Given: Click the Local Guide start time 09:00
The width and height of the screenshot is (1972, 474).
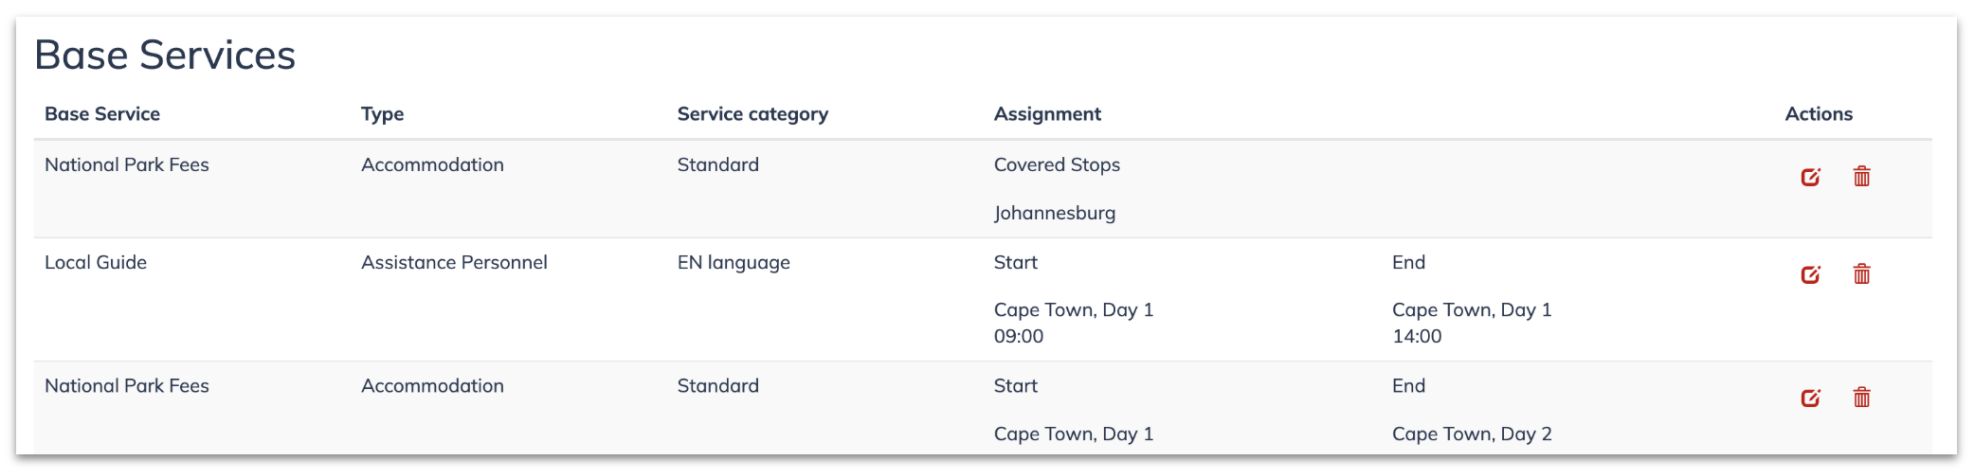Looking at the screenshot, I should tap(1018, 336).
